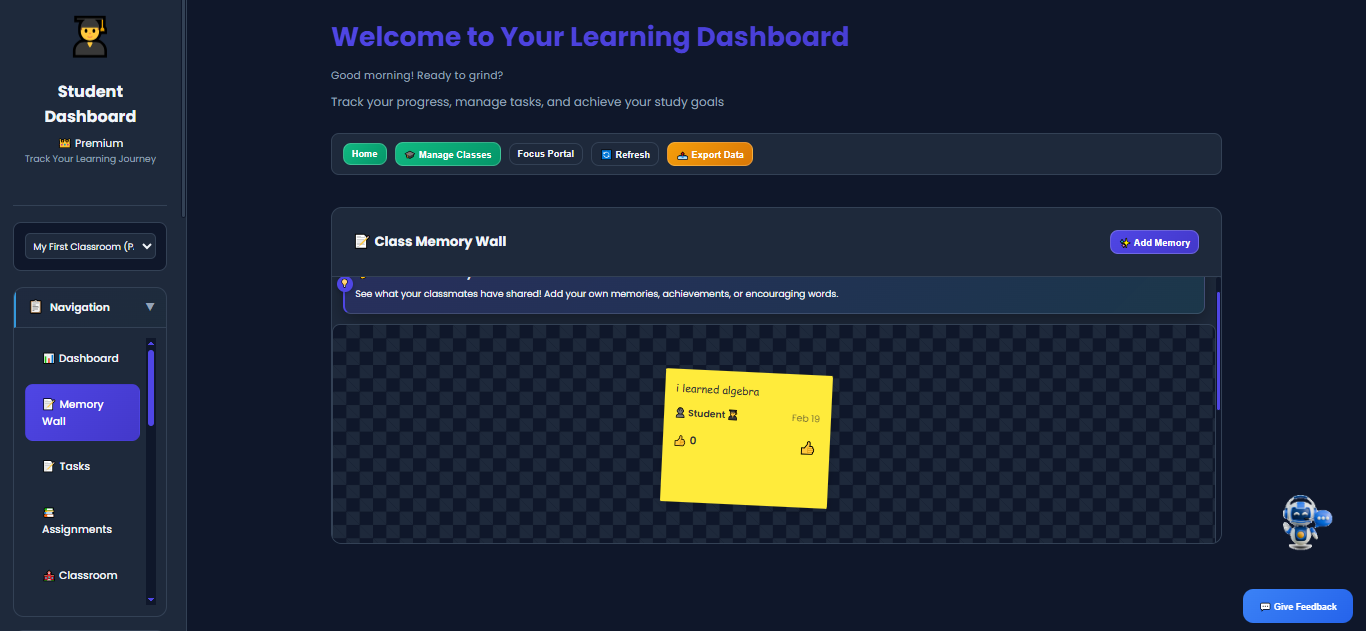This screenshot has width=1366, height=631.
Task: Click the notepad icon beside Class Memory Wall
Action: click(x=362, y=241)
